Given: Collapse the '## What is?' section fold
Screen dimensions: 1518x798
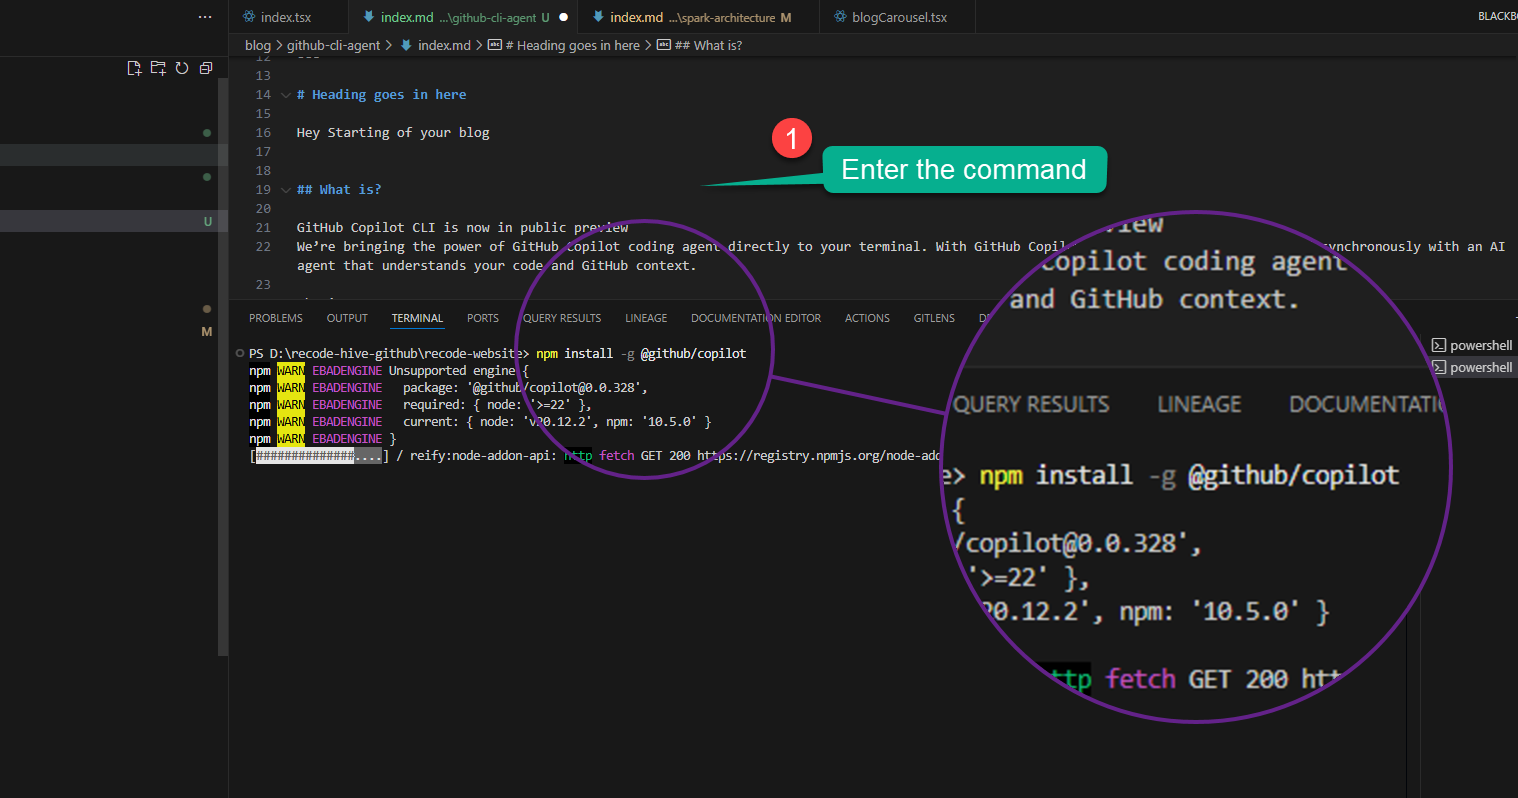Looking at the screenshot, I should (x=284, y=189).
